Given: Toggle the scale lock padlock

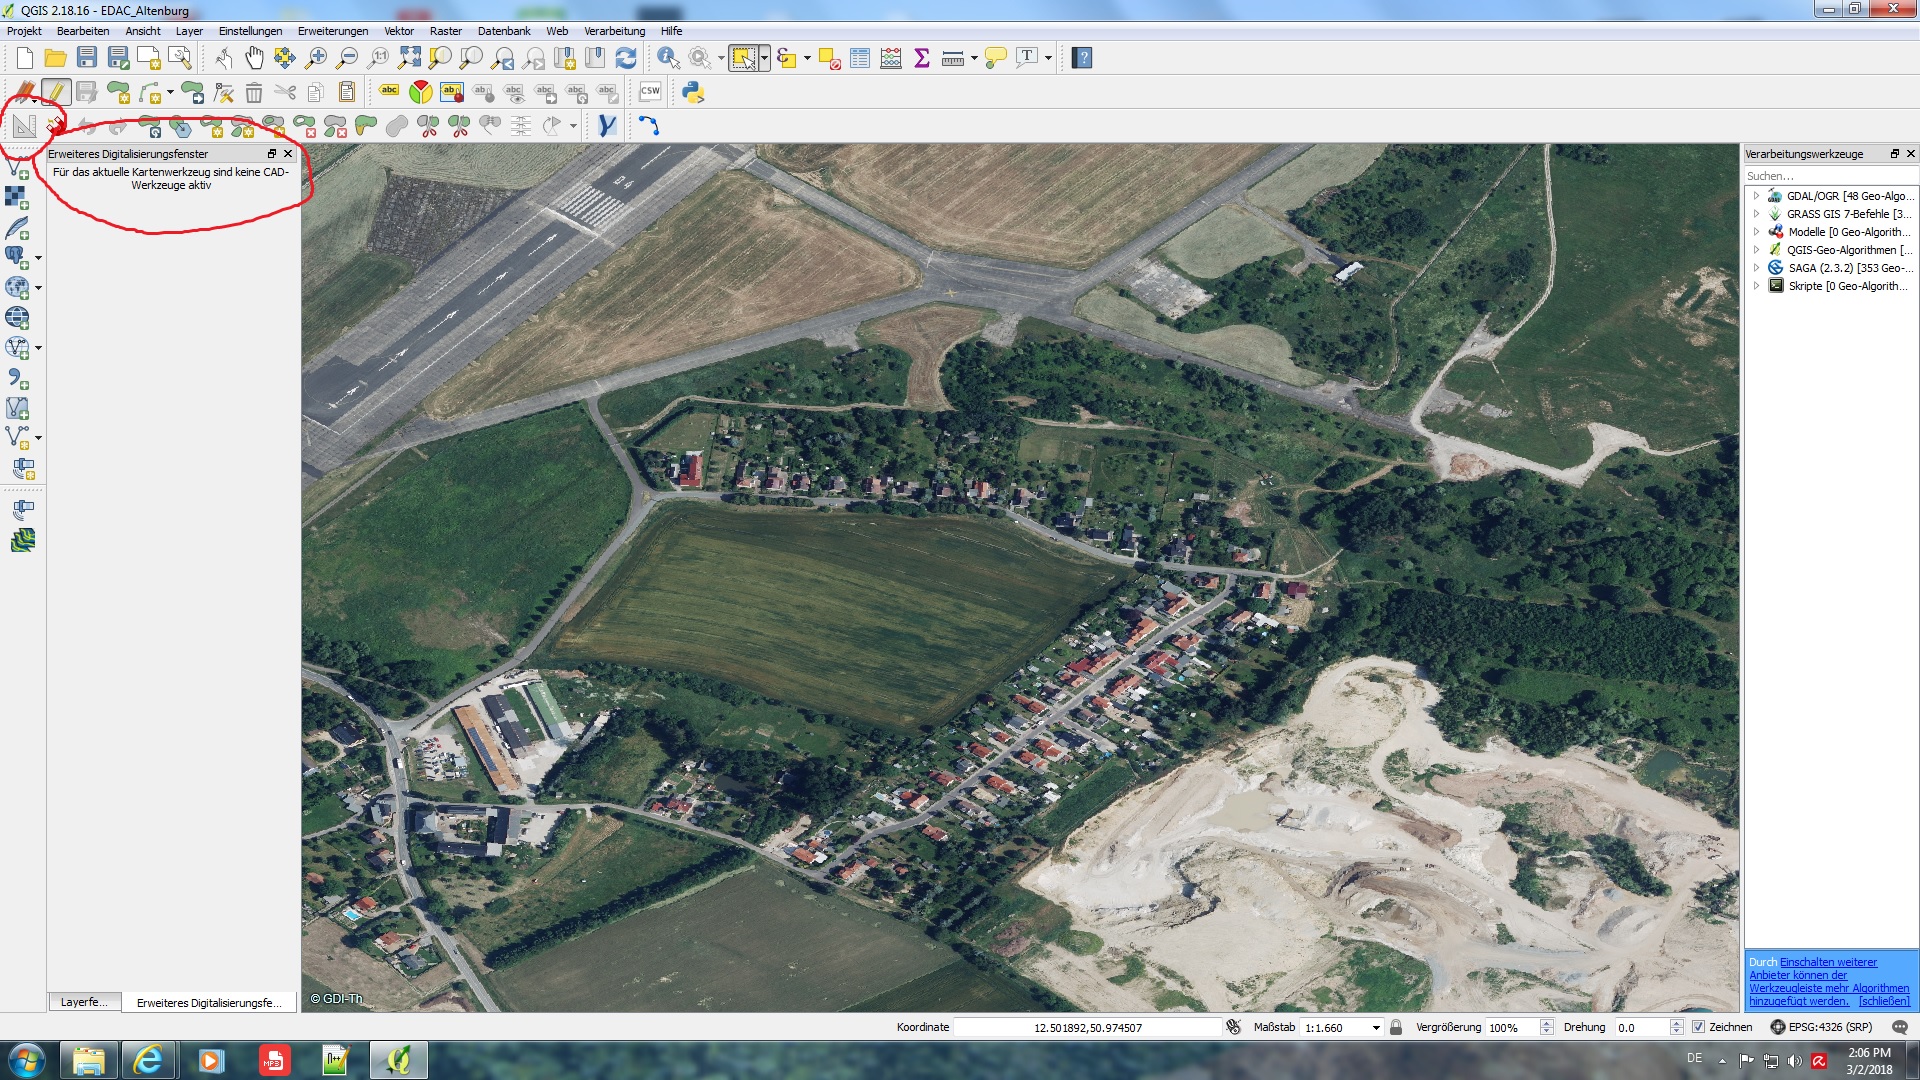Looking at the screenshot, I should point(1396,1027).
